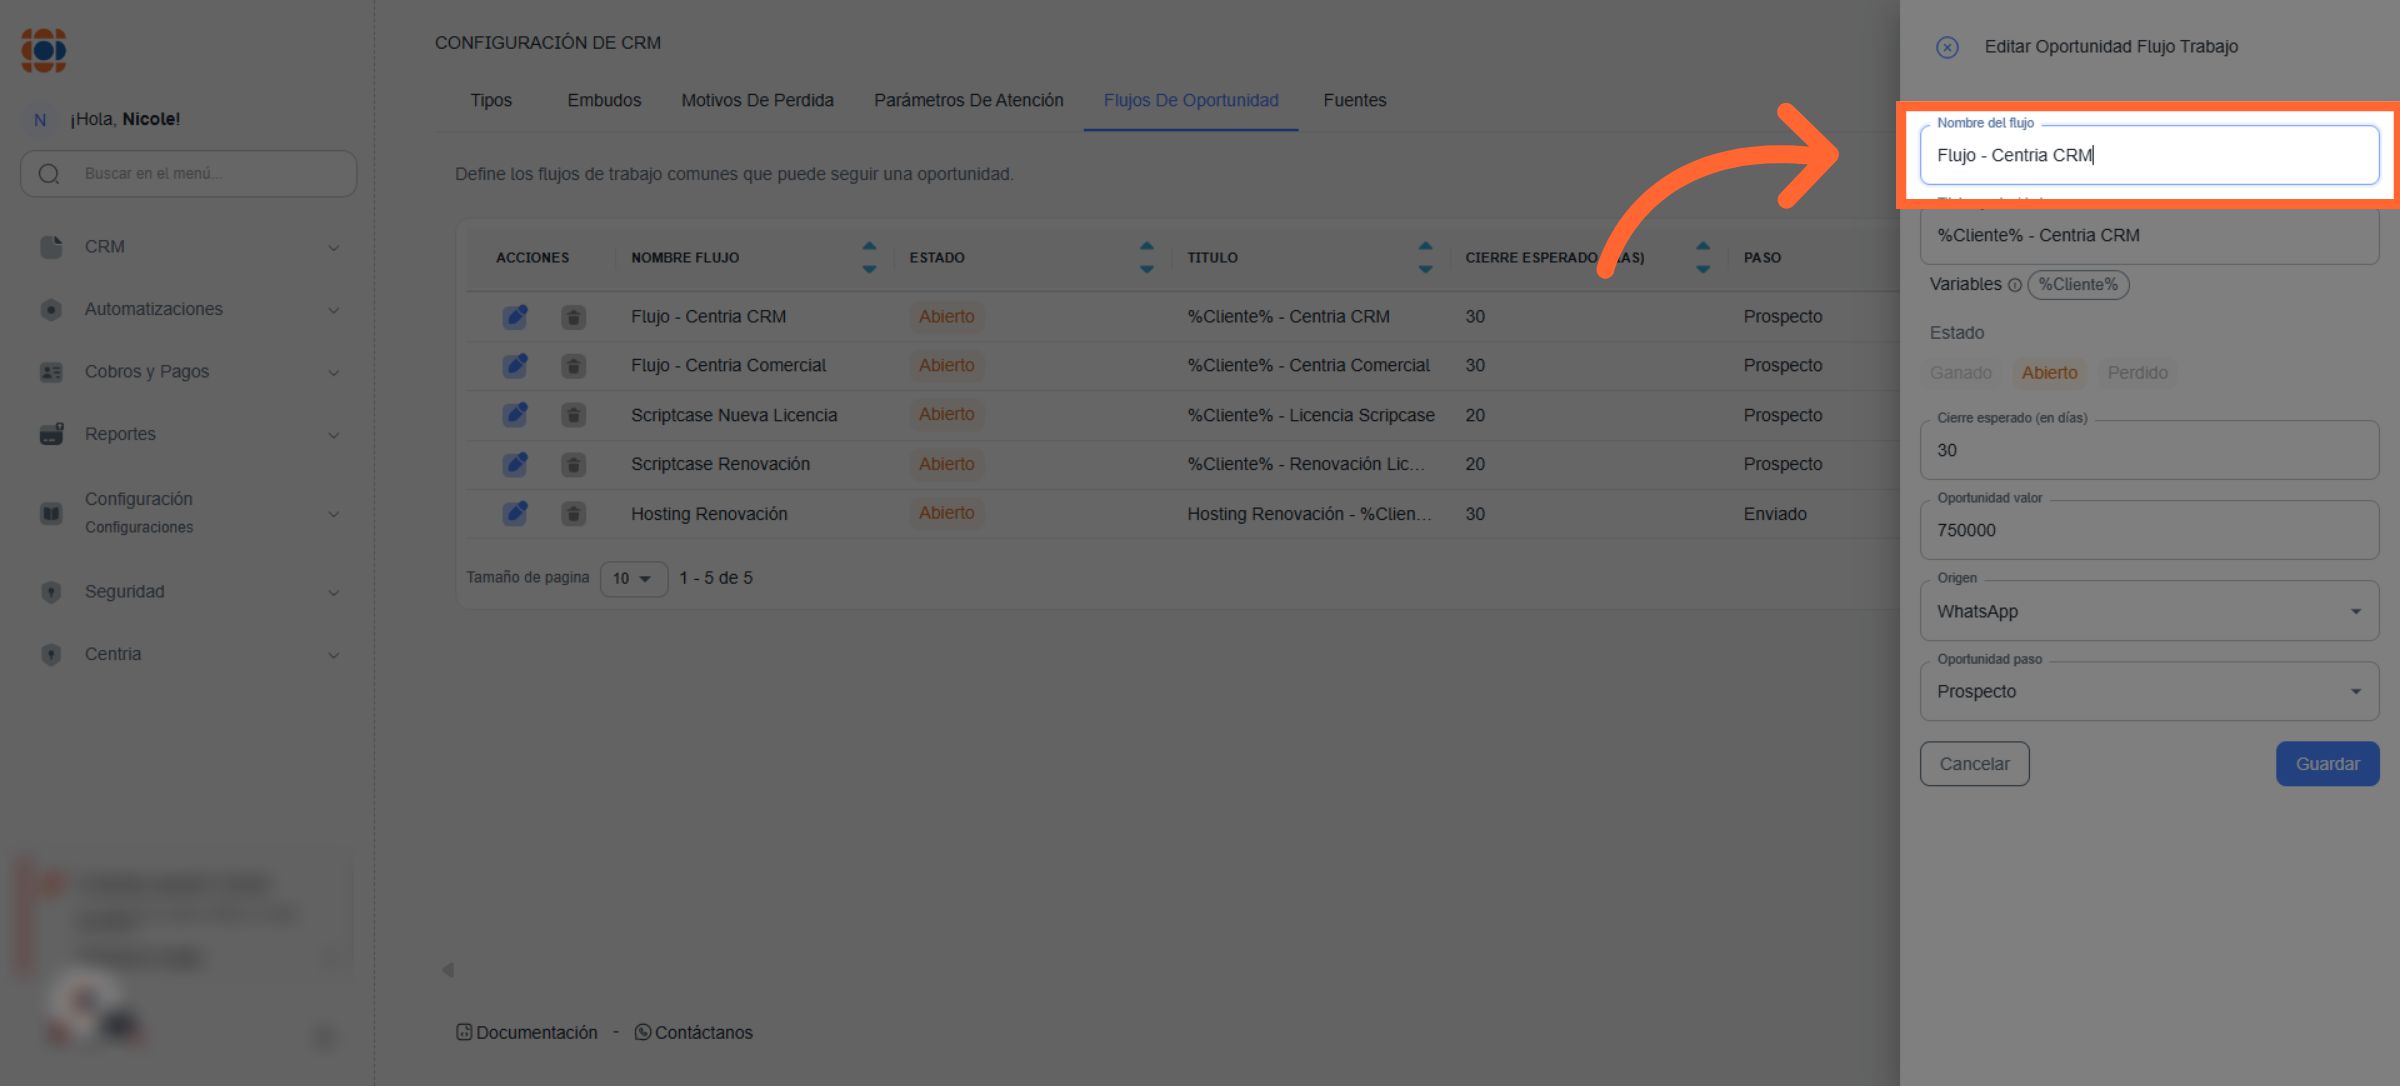
Task: Click the Guardar button
Action: coord(2327,764)
